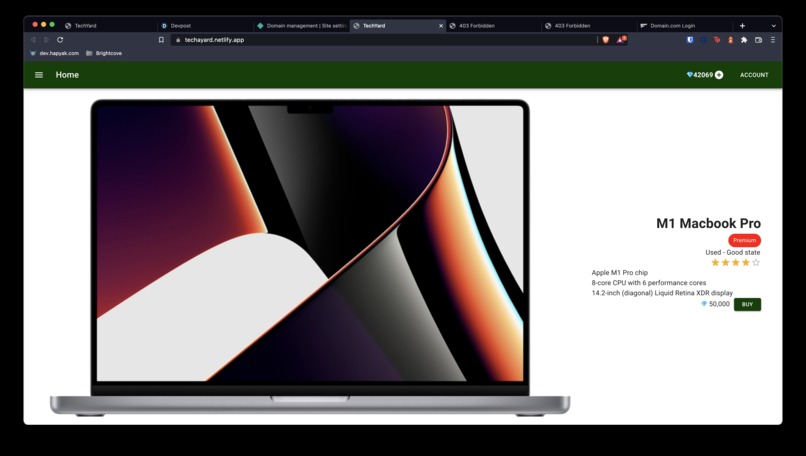Switch to the Devpost tab

206,26
